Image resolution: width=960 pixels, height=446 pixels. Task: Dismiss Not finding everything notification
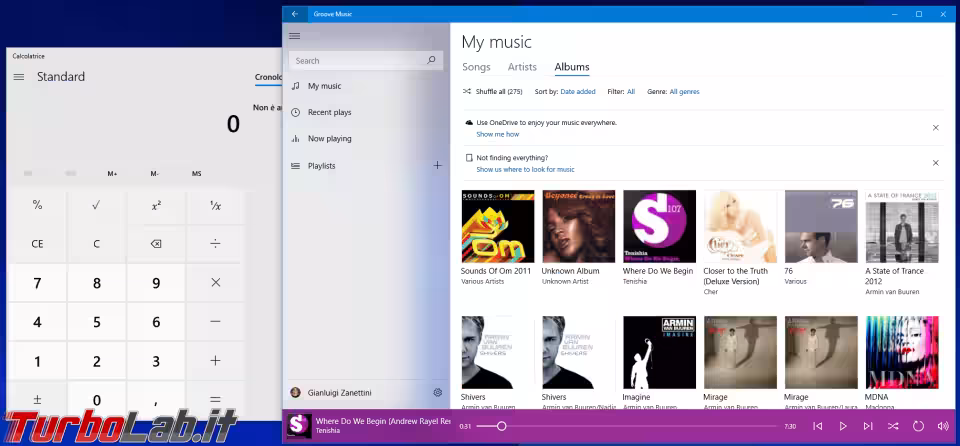(936, 163)
